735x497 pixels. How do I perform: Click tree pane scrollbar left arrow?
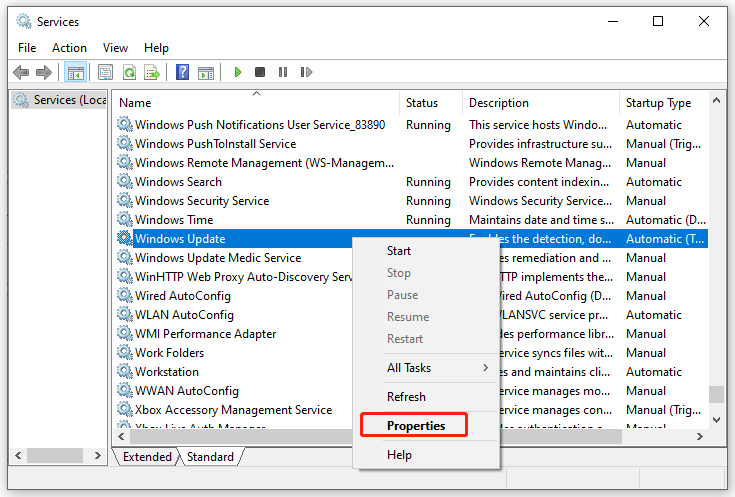pyautogui.click(x=18, y=455)
